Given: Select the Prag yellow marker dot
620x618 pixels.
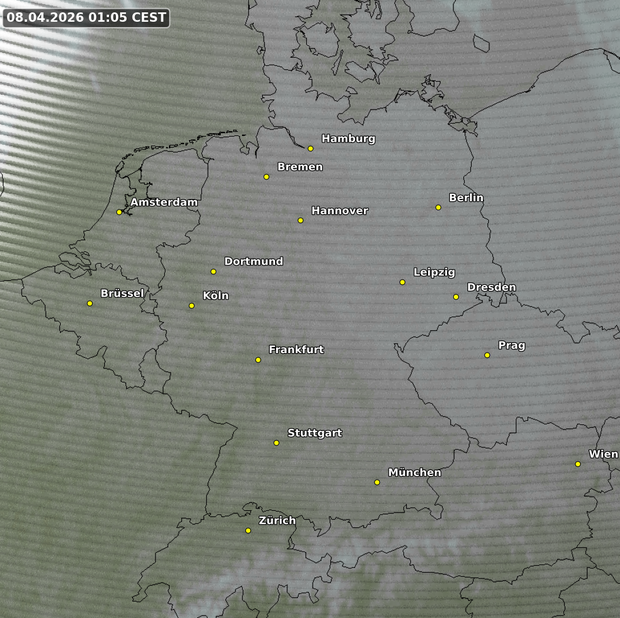Looking at the screenshot, I should point(487,355).
